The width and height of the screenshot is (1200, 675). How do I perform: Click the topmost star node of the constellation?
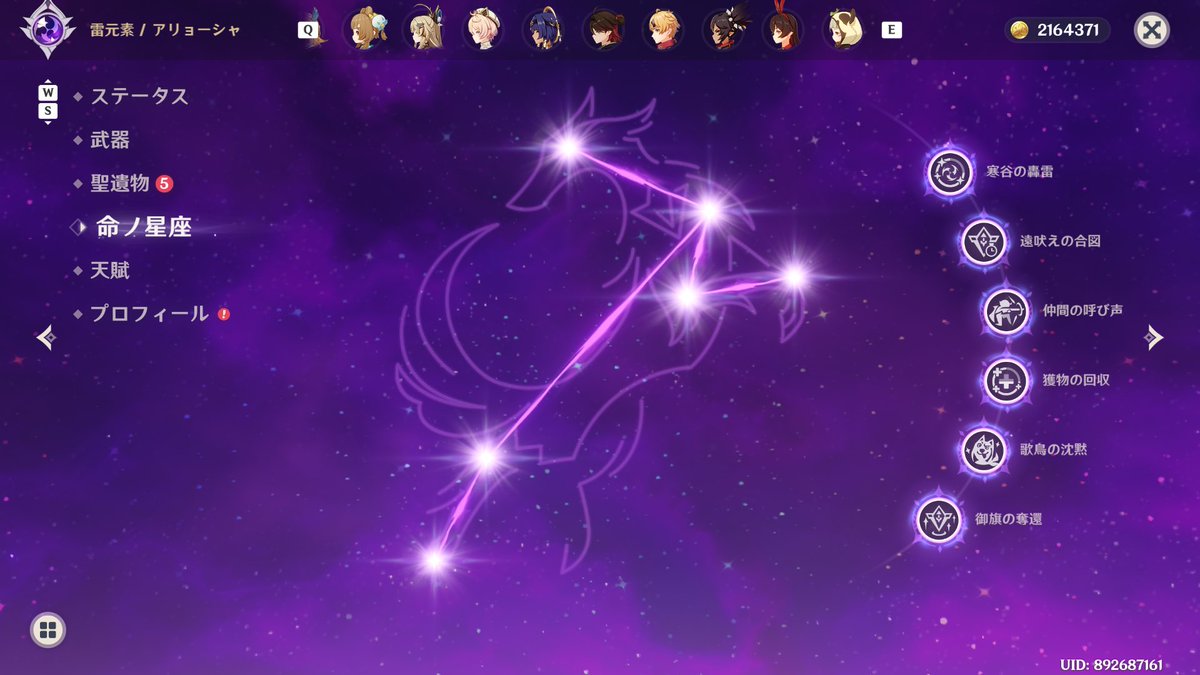pyautogui.click(x=568, y=148)
